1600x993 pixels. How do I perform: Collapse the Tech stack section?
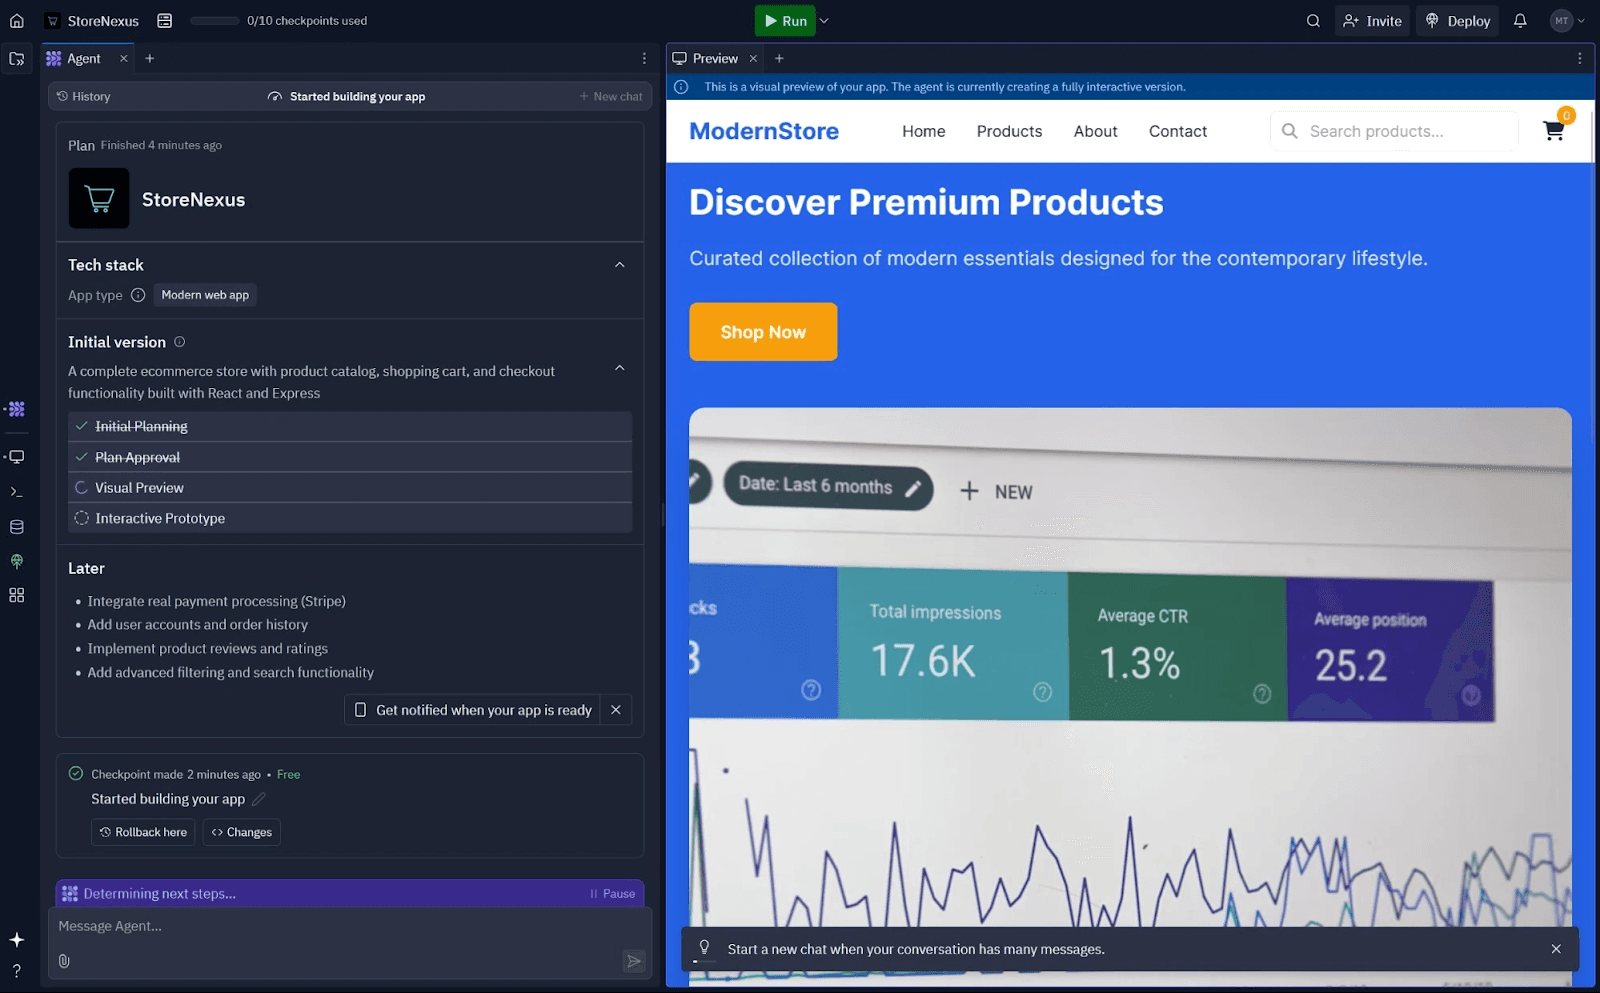(x=620, y=265)
